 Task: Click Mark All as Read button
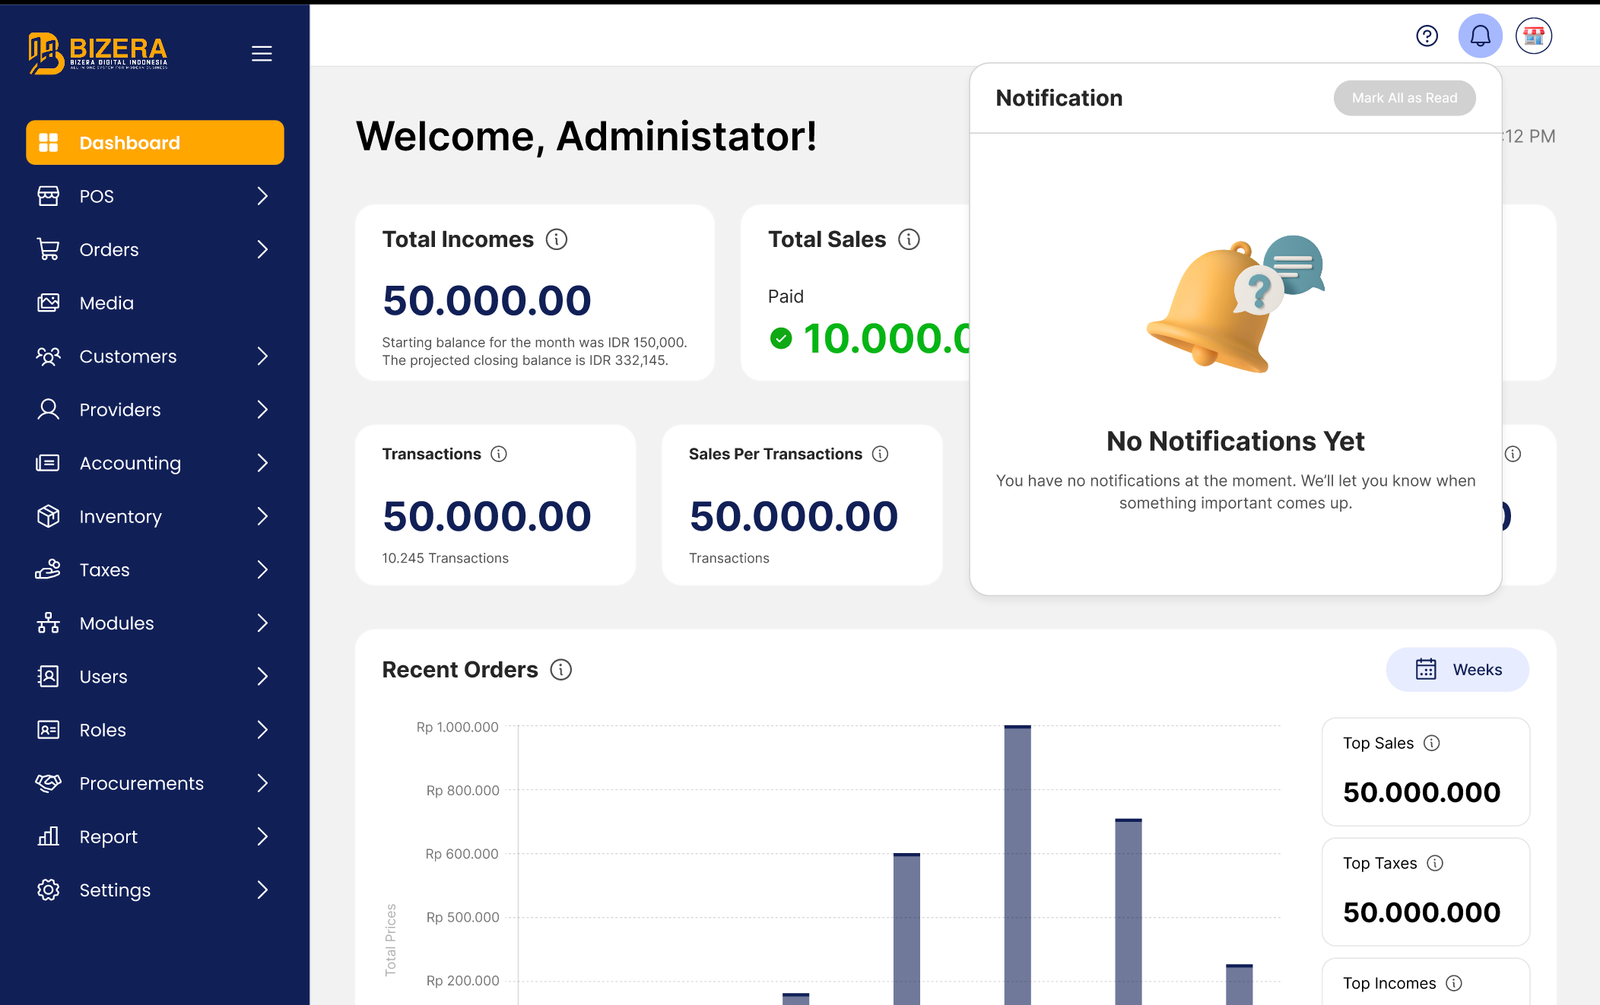point(1404,98)
